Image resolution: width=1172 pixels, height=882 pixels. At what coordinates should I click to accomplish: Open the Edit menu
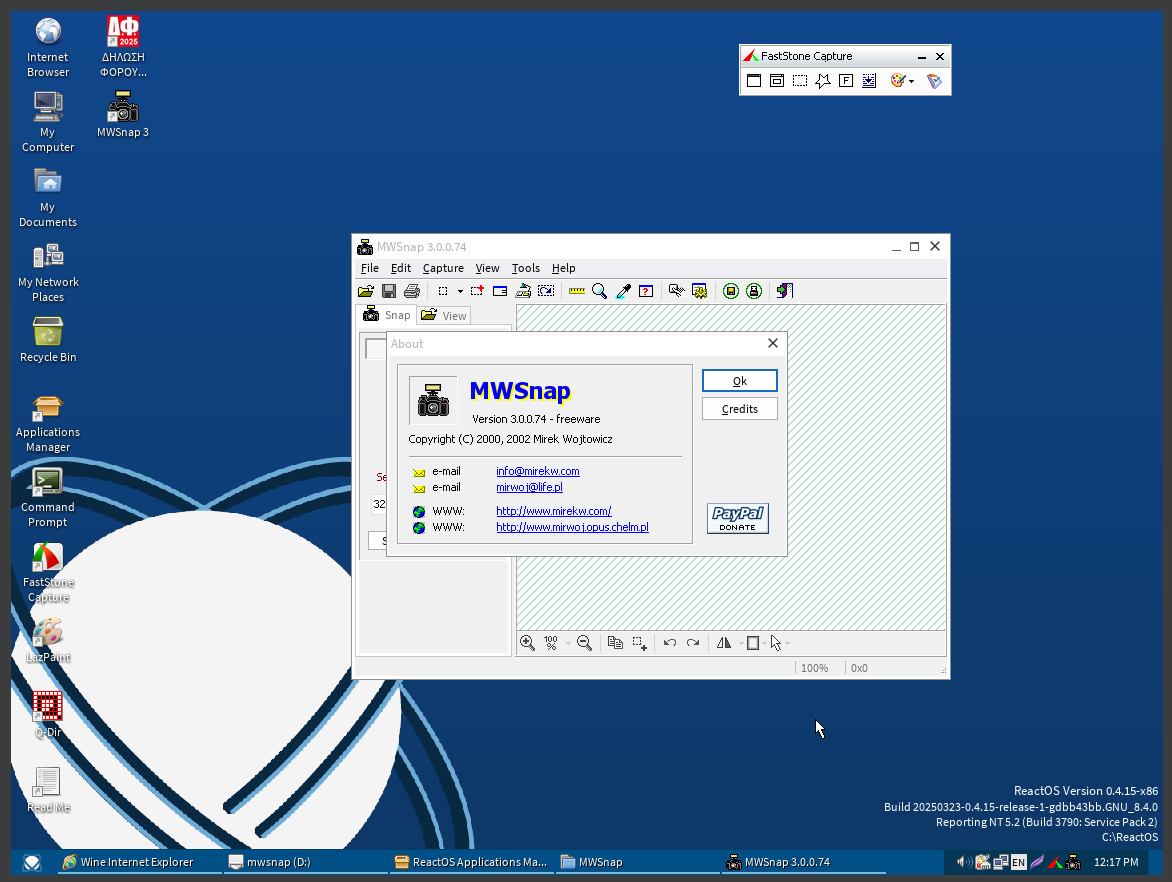point(401,268)
